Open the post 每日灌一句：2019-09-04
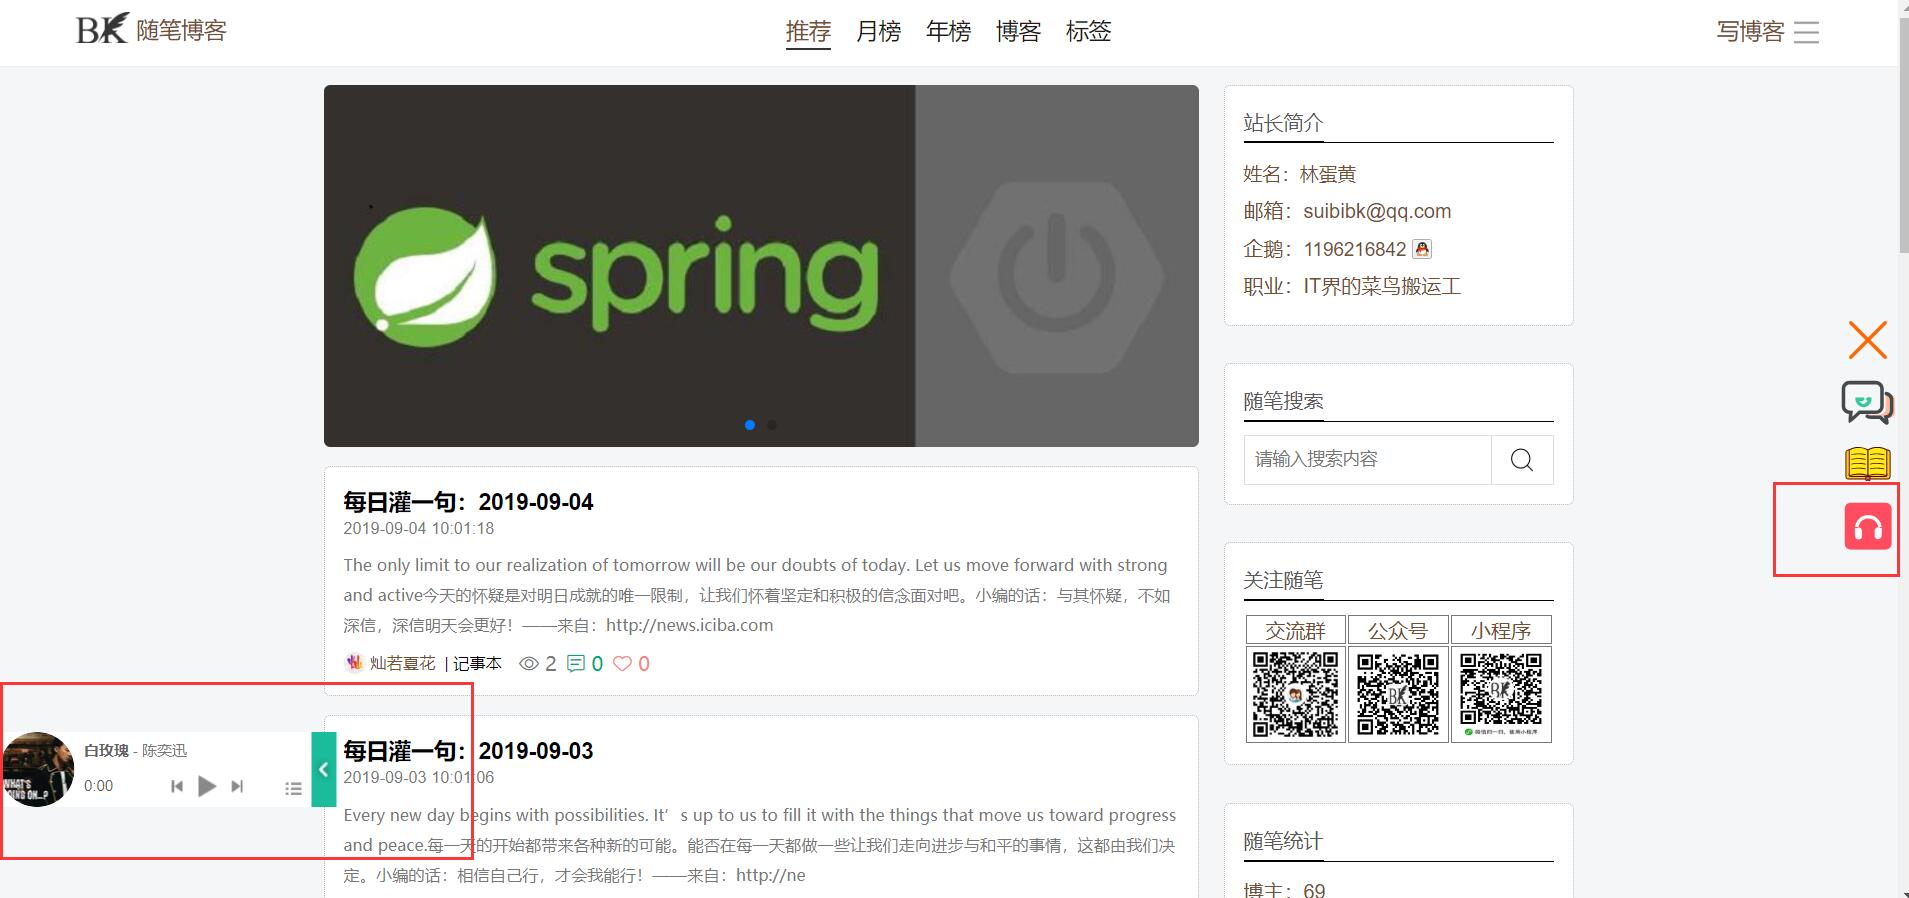 click(x=468, y=502)
